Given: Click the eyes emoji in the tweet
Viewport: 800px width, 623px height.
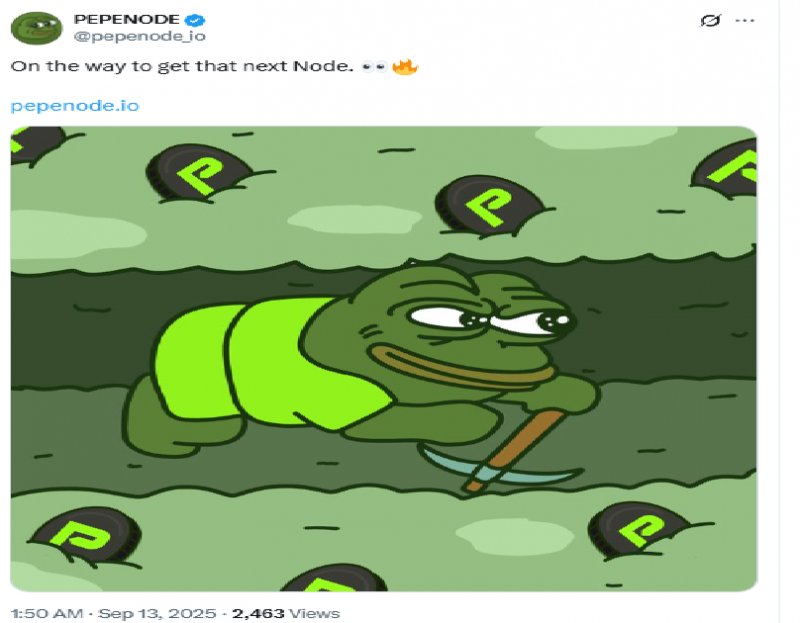Looking at the screenshot, I should click(374, 68).
